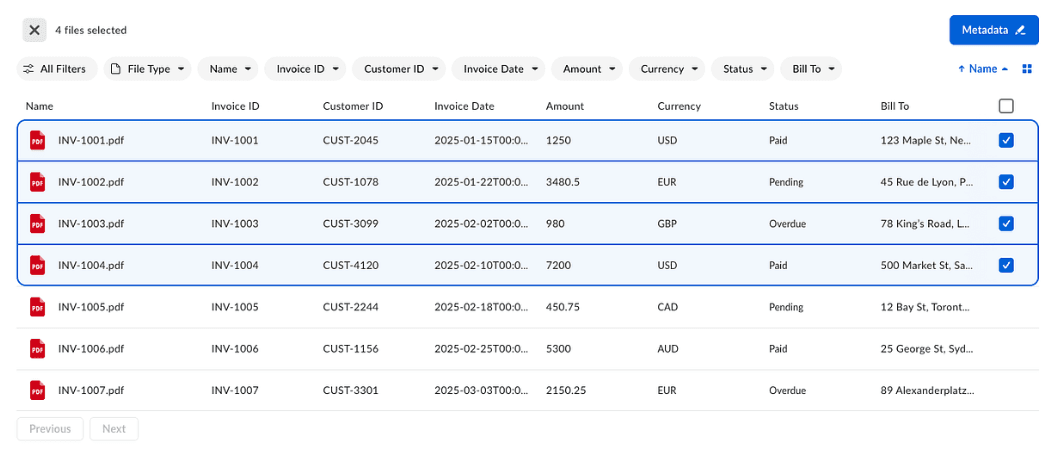
Task: Click the PDF icon for INV-1006.pdf
Action: click(x=38, y=349)
